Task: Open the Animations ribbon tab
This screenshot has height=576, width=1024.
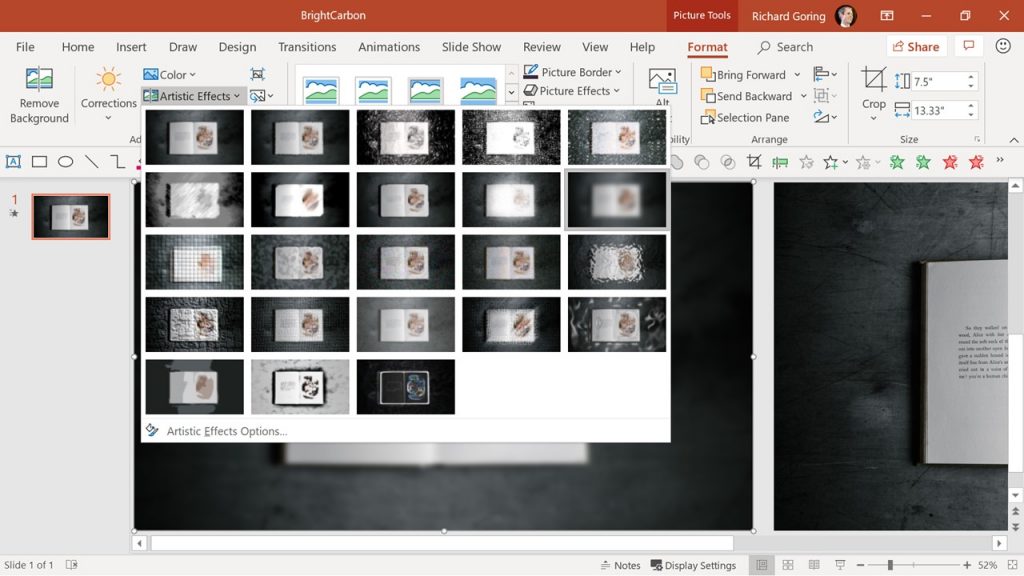Action: coord(389,46)
